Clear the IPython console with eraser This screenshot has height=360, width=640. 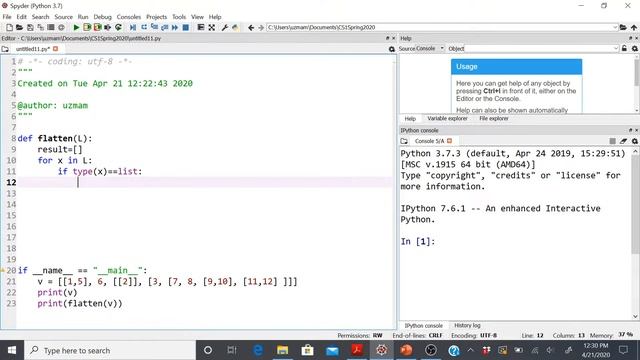(623, 141)
